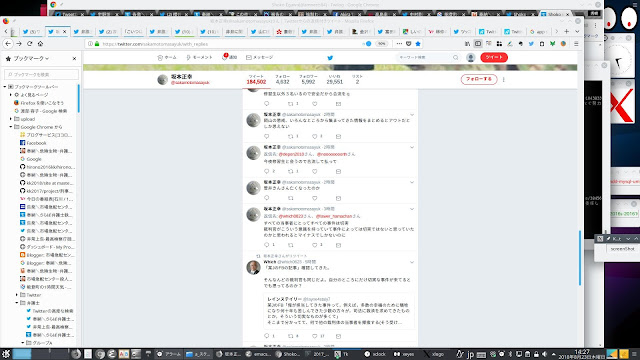Click the @depon2019 mention link

[291, 154]
